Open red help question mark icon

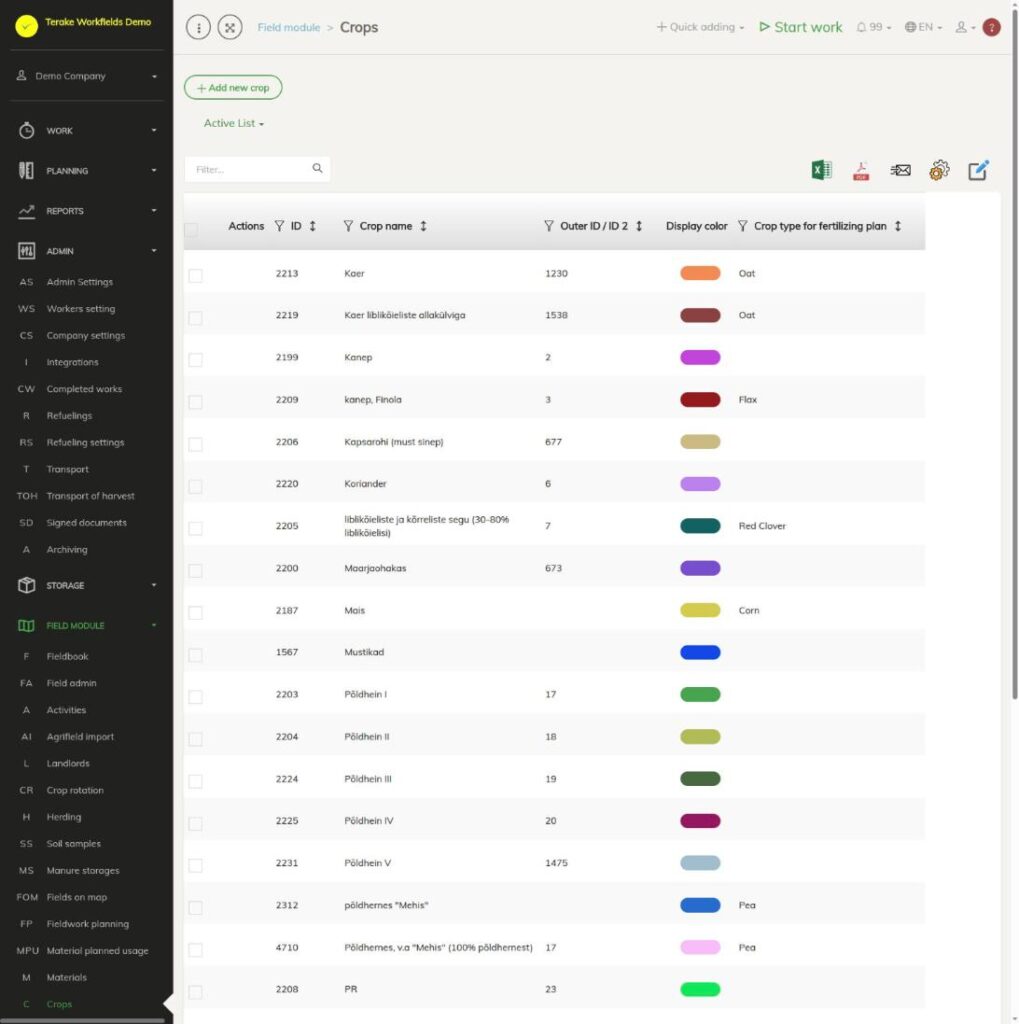(991, 27)
